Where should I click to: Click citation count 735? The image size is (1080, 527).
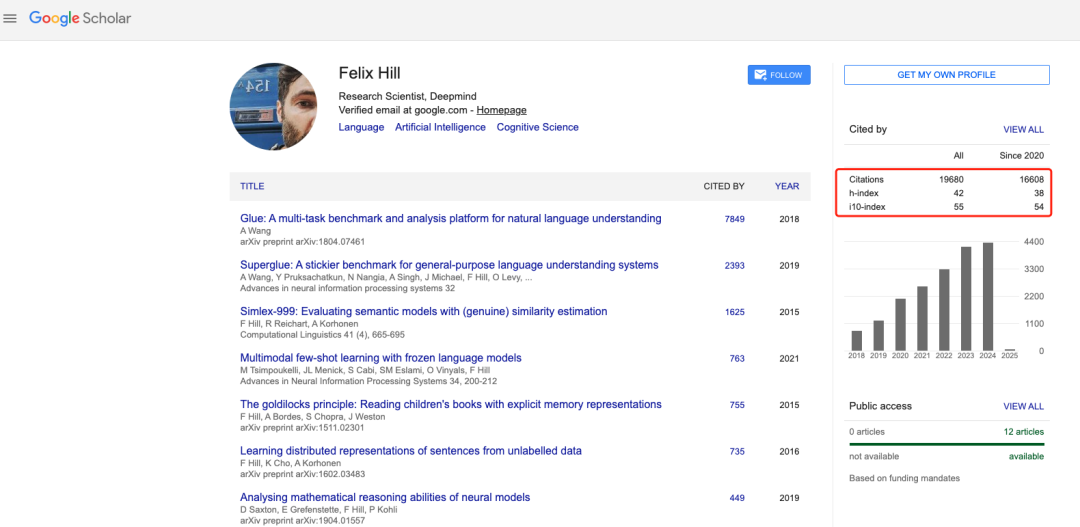tap(737, 451)
